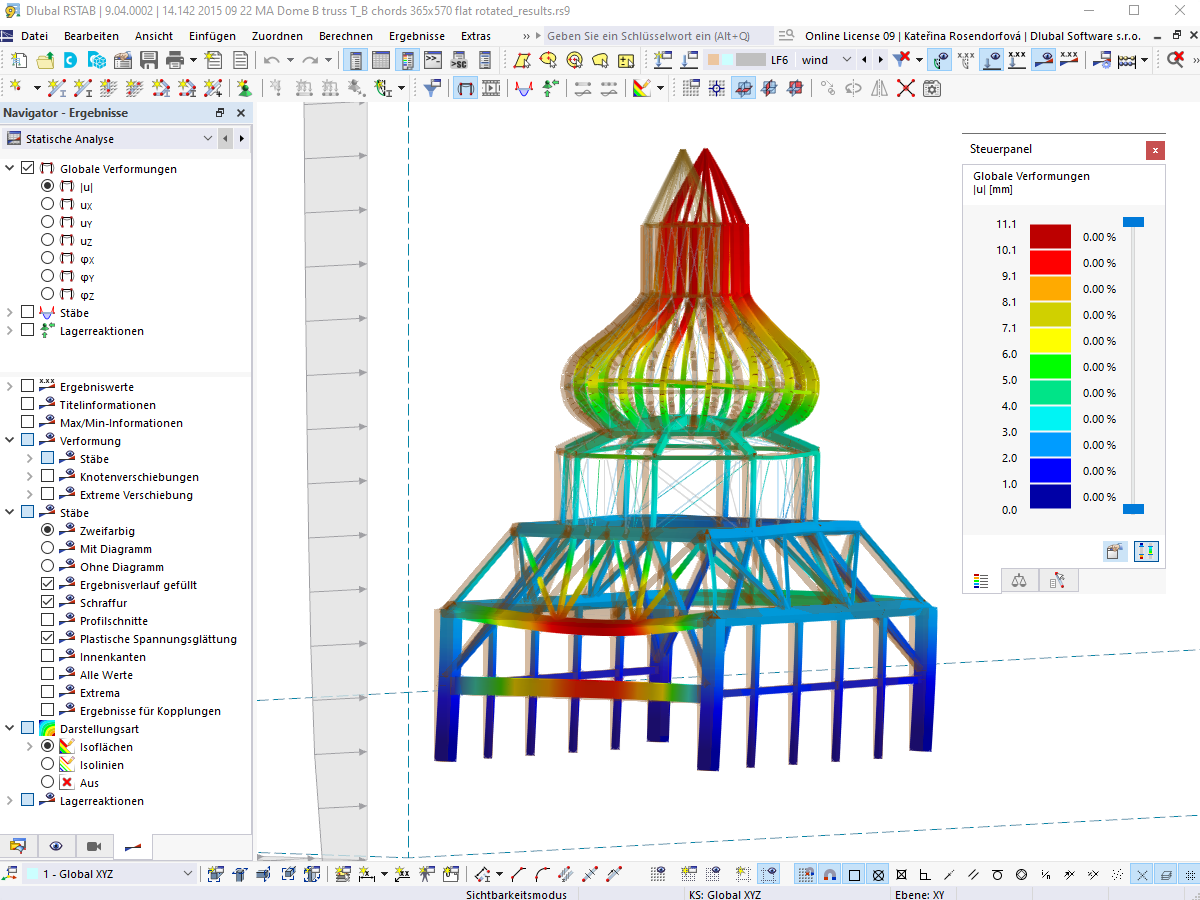
Task: Activate the result filter funnel icon
Action: click(432, 87)
